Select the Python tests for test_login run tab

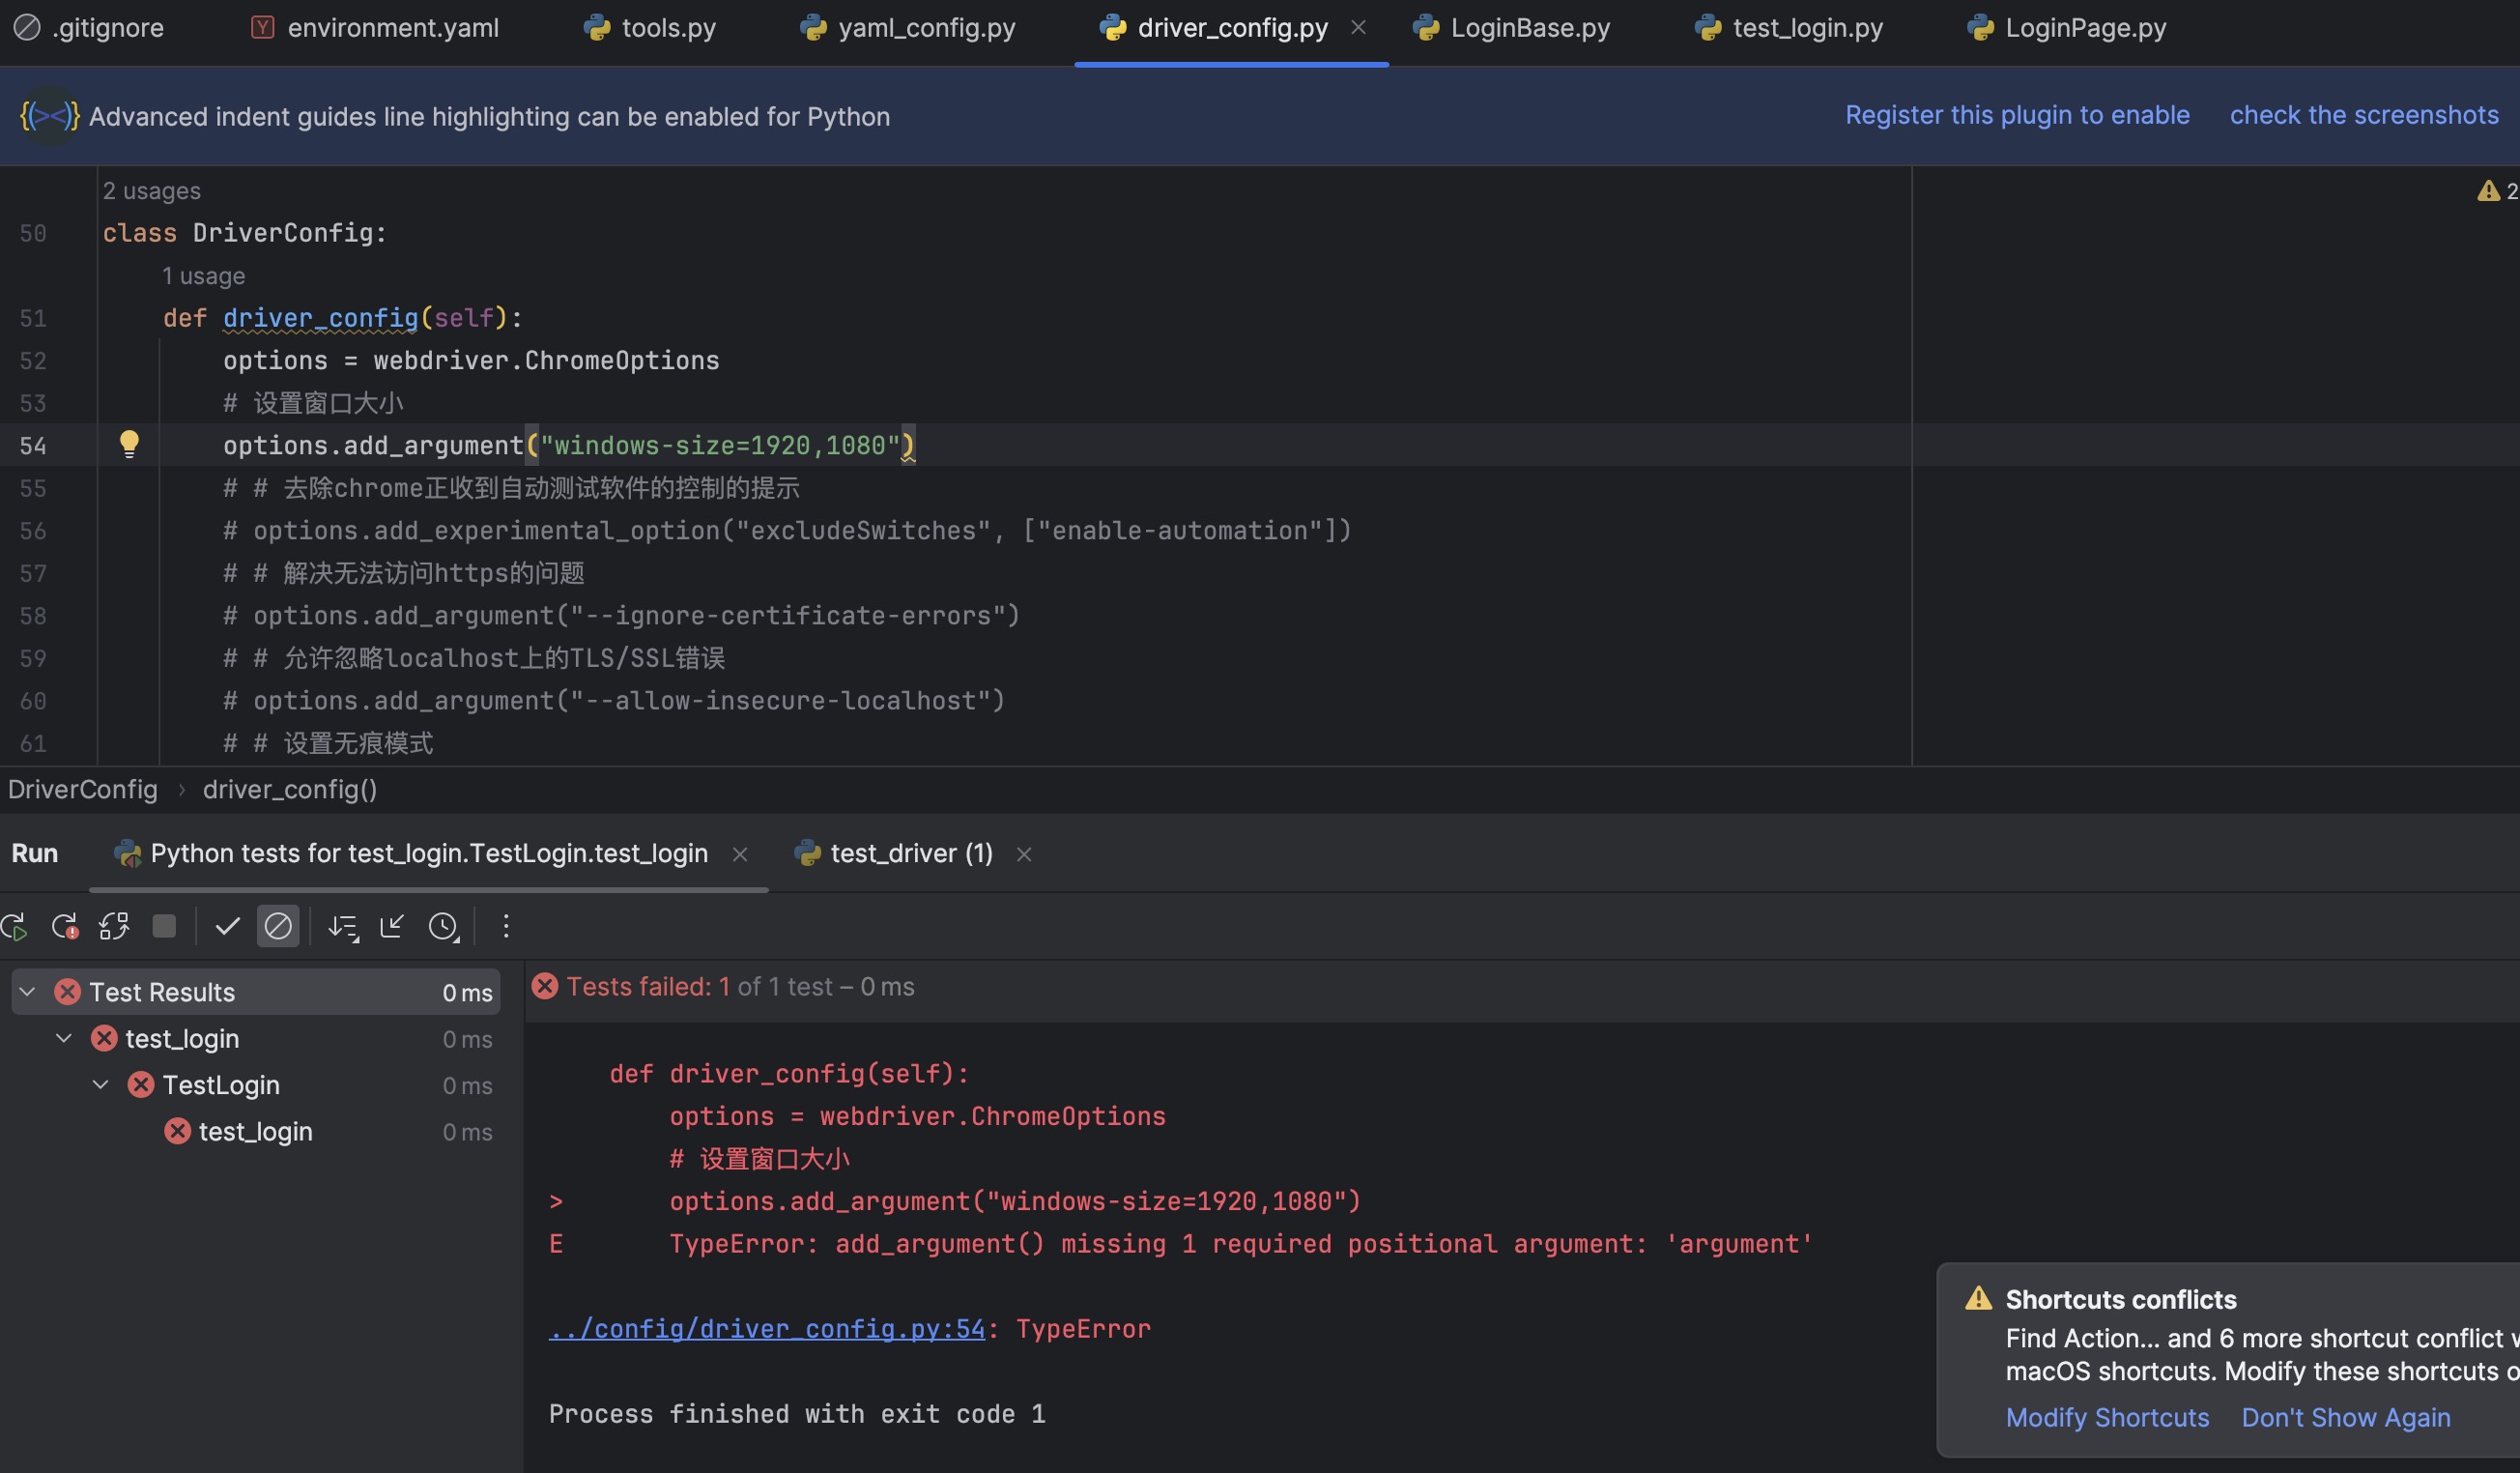click(411, 853)
